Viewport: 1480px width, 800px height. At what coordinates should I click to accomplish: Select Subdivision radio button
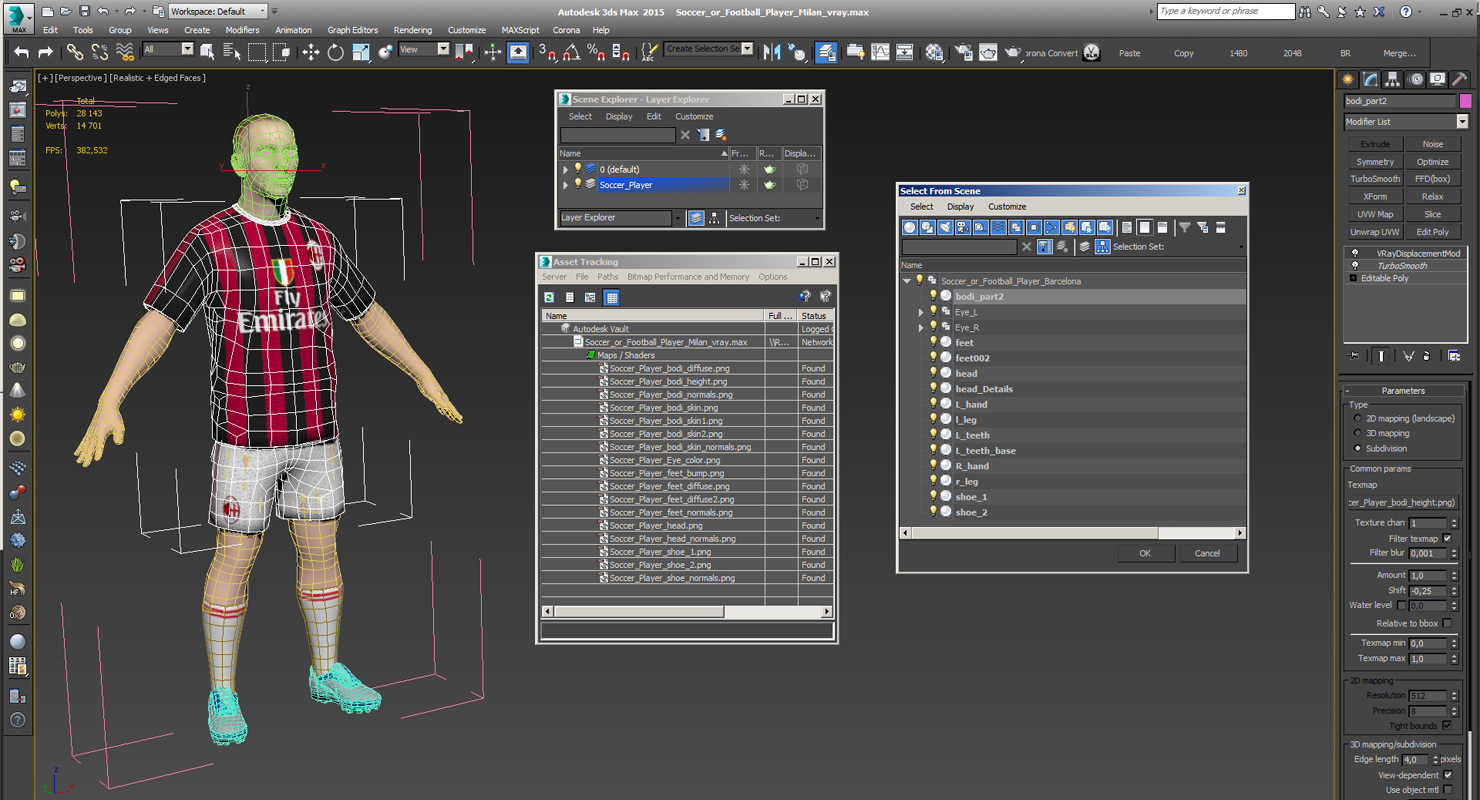(1357, 448)
